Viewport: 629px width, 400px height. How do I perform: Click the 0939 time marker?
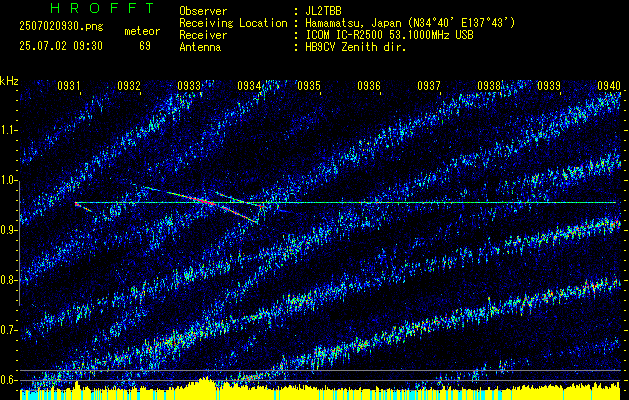coord(549,85)
